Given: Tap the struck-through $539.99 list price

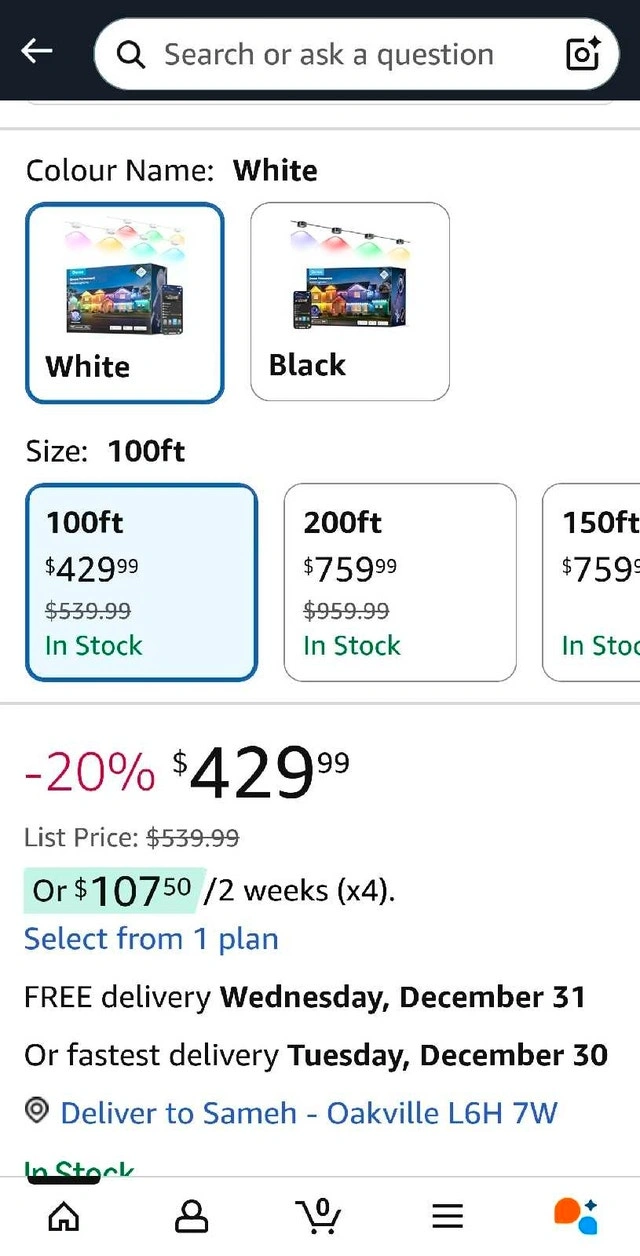Looking at the screenshot, I should [x=193, y=837].
